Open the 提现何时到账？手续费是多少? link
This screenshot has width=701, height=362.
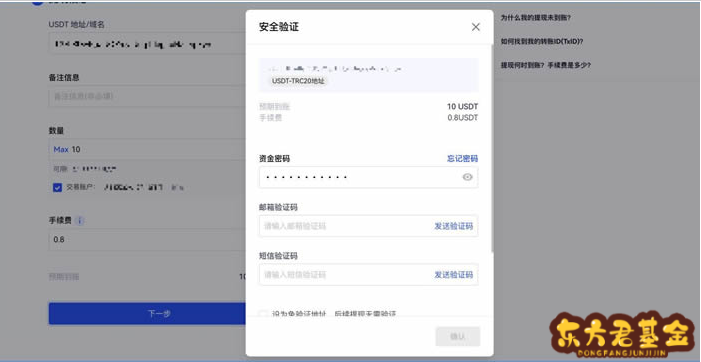pos(545,65)
